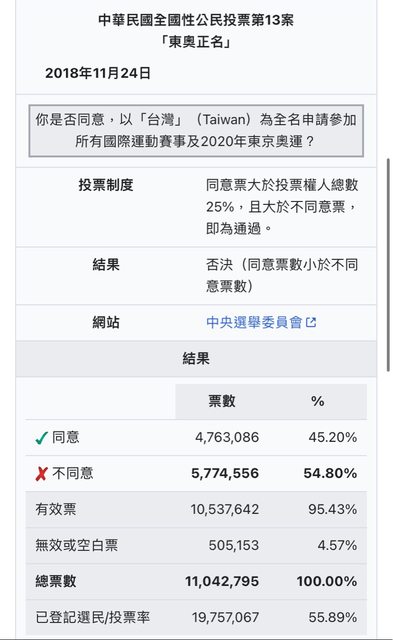The width and height of the screenshot is (393, 640).
Task: Click the external link icon beside 中央選舉委員會
Action: 311,322
